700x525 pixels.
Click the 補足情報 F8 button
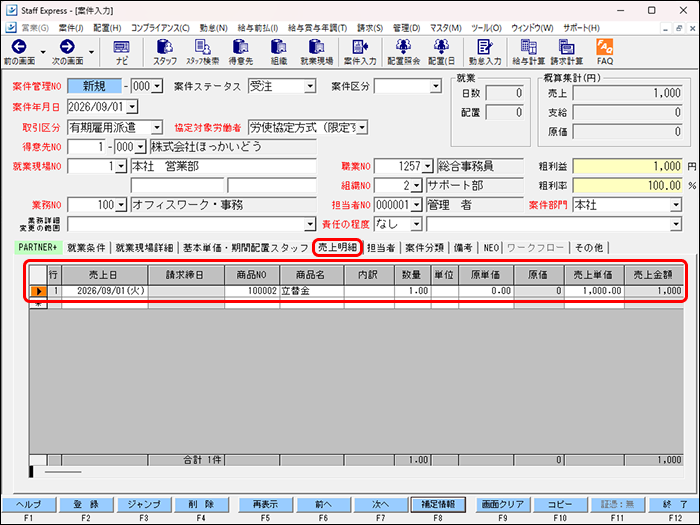(438, 504)
